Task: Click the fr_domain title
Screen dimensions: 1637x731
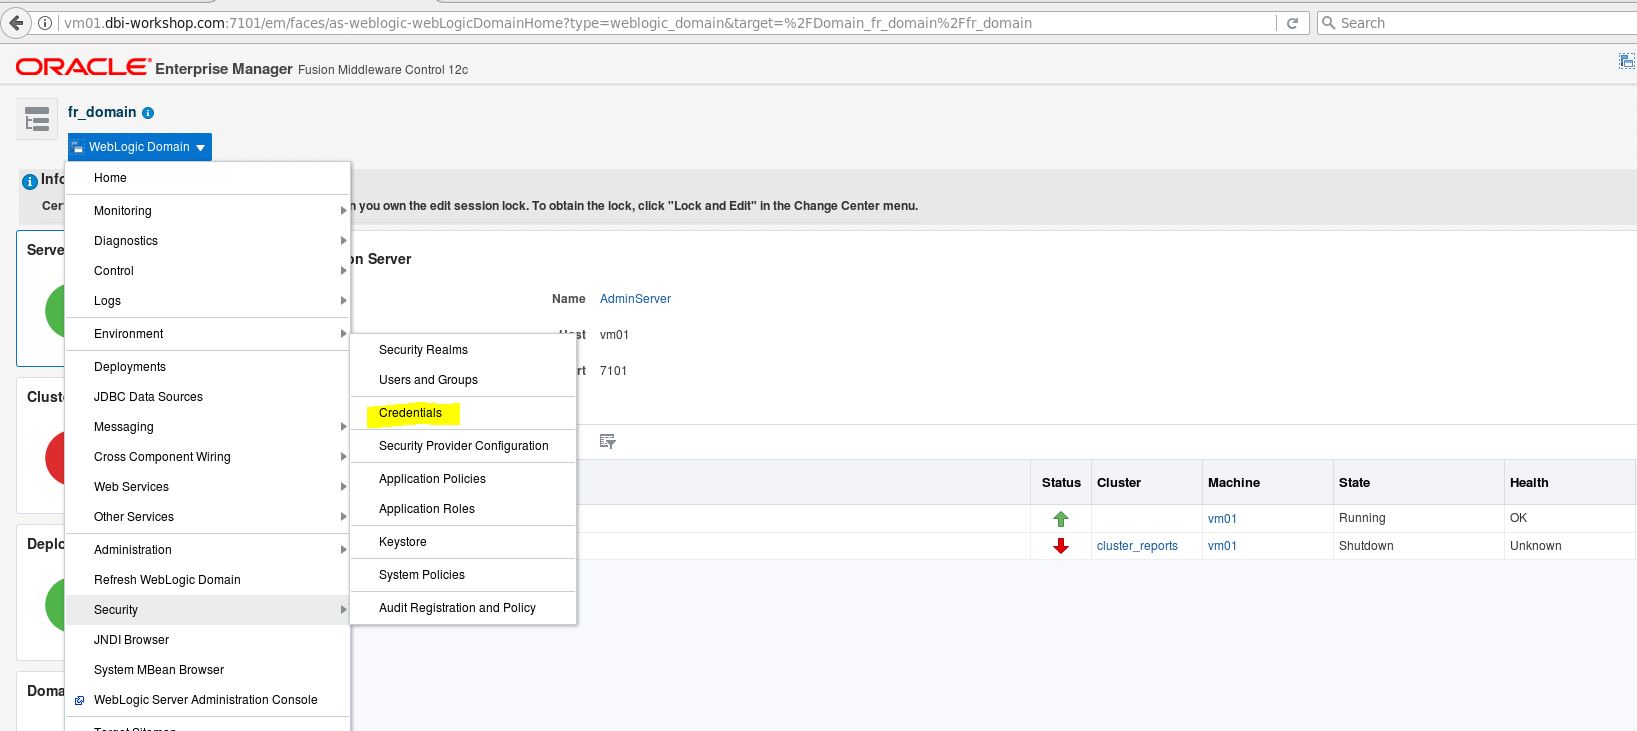Action: click(102, 112)
